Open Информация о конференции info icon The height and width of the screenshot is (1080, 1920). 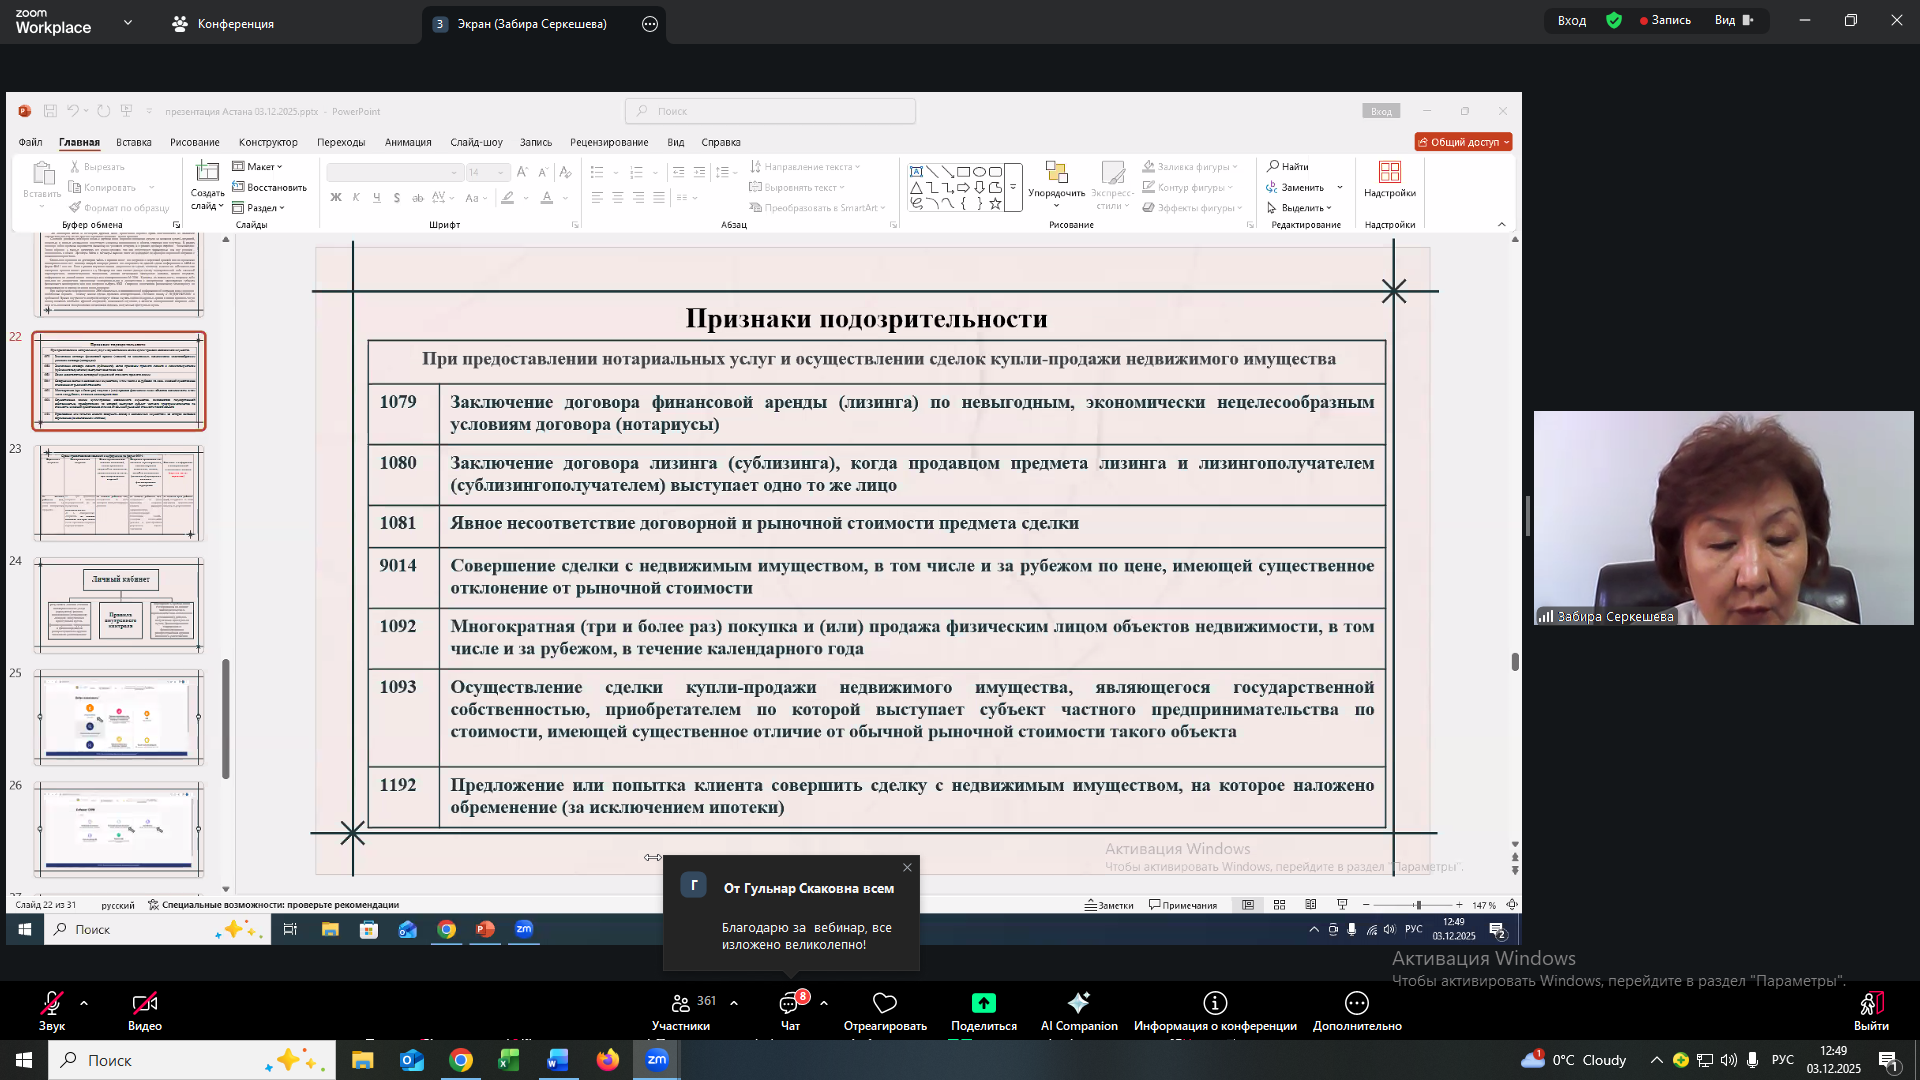(1214, 1003)
